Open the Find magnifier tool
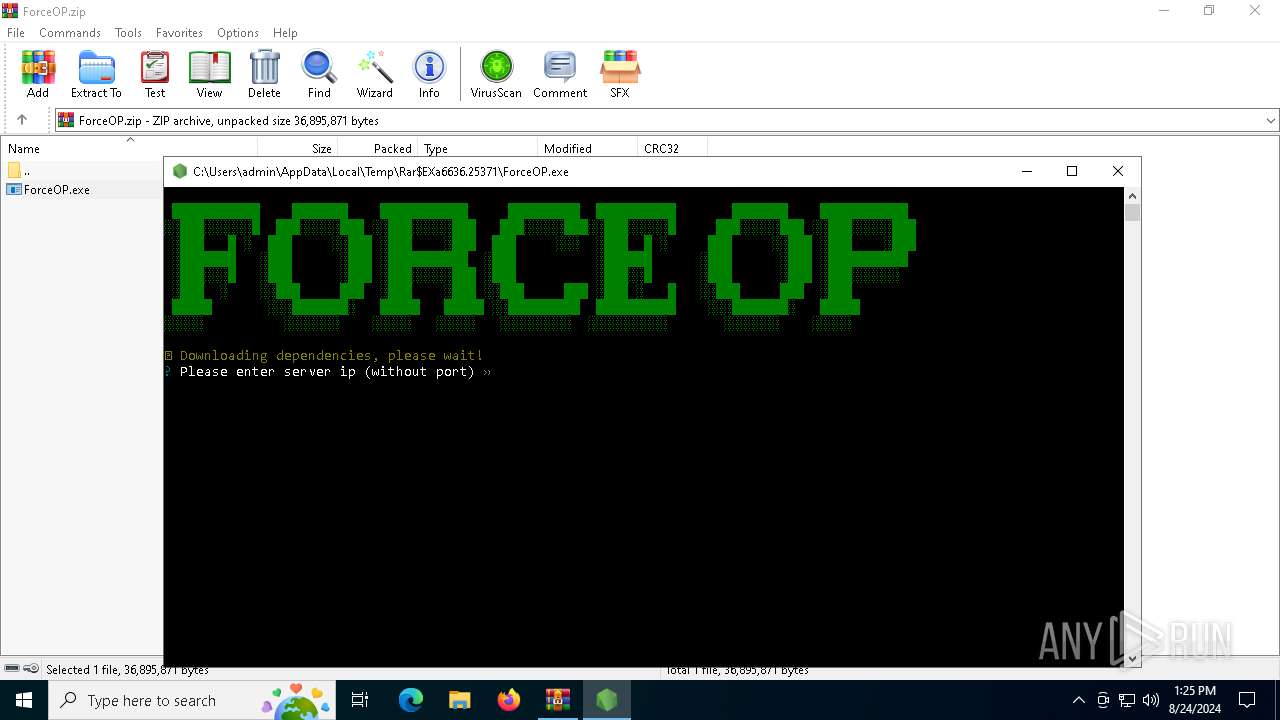The height and width of the screenshot is (720, 1280). (x=319, y=74)
